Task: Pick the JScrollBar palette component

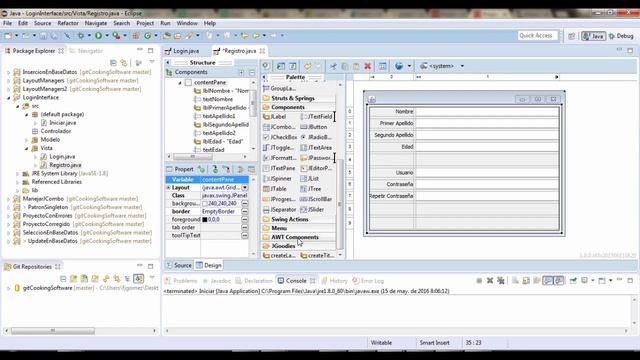Action: tap(316, 199)
